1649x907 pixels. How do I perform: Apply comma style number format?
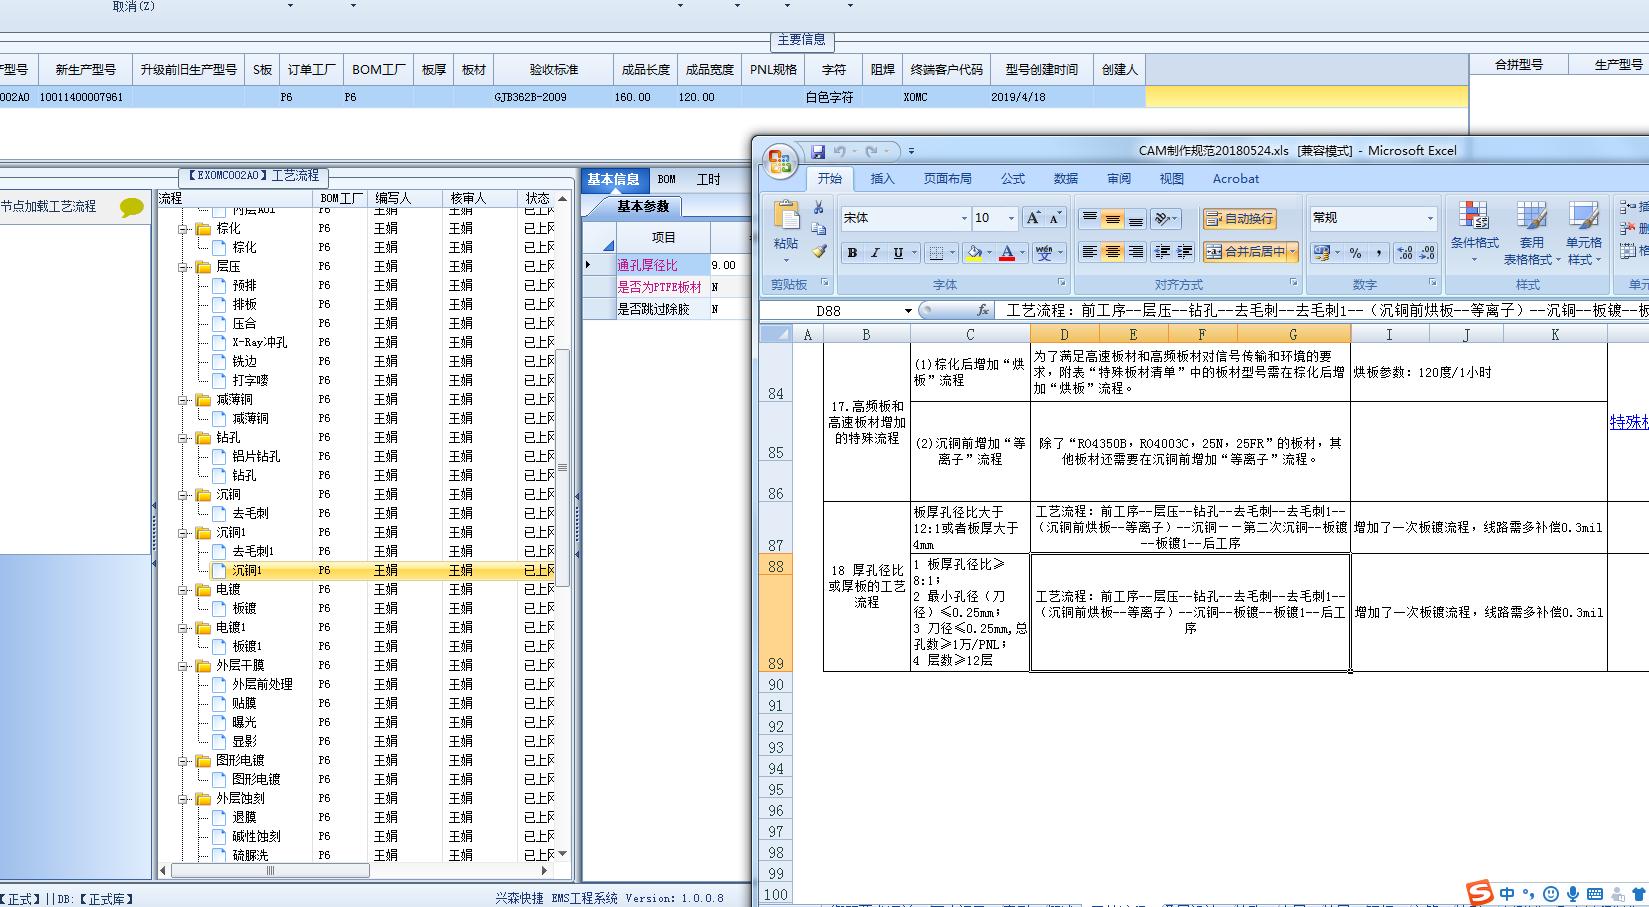(1378, 253)
